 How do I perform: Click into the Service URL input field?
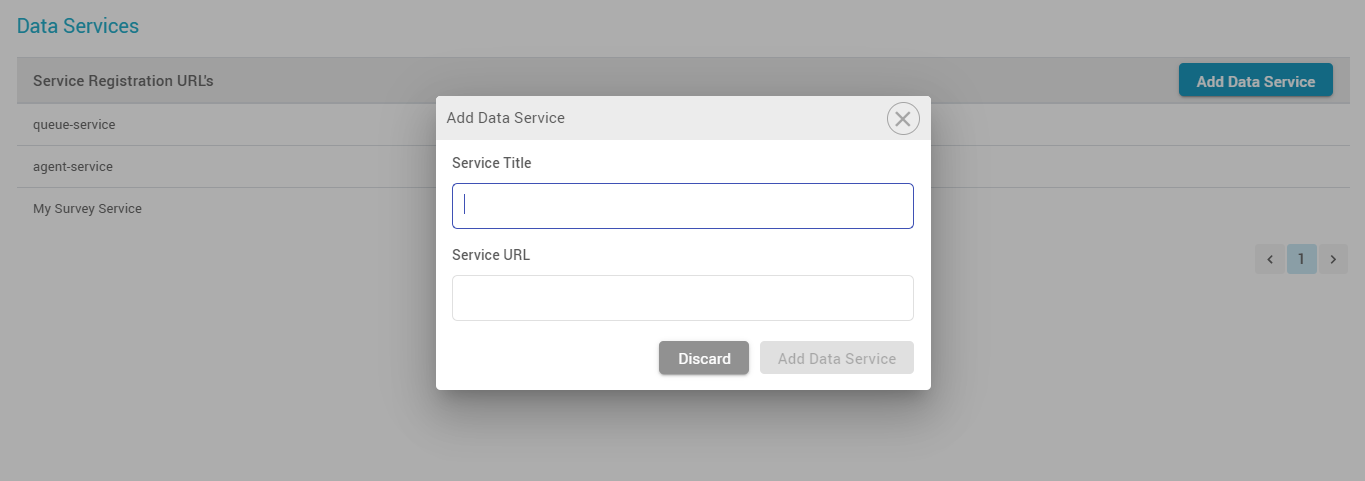click(682, 298)
